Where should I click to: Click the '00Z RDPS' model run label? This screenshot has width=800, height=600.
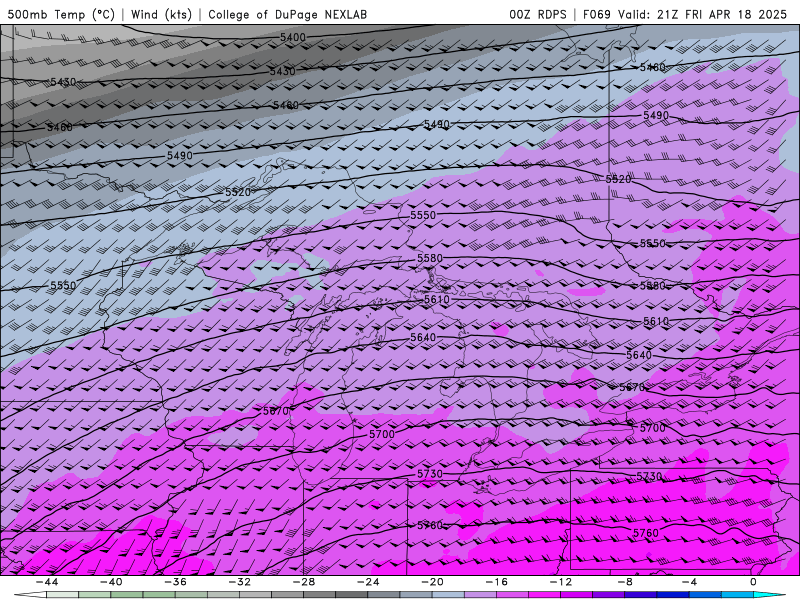coord(538,15)
